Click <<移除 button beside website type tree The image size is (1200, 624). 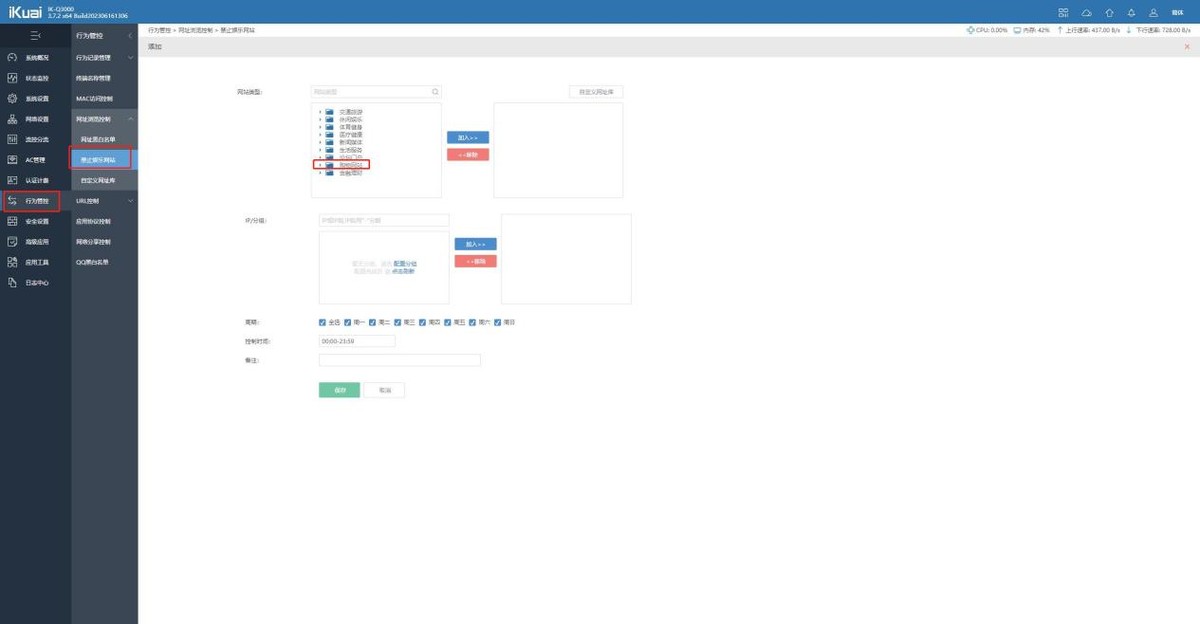click(x=467, y=155)
